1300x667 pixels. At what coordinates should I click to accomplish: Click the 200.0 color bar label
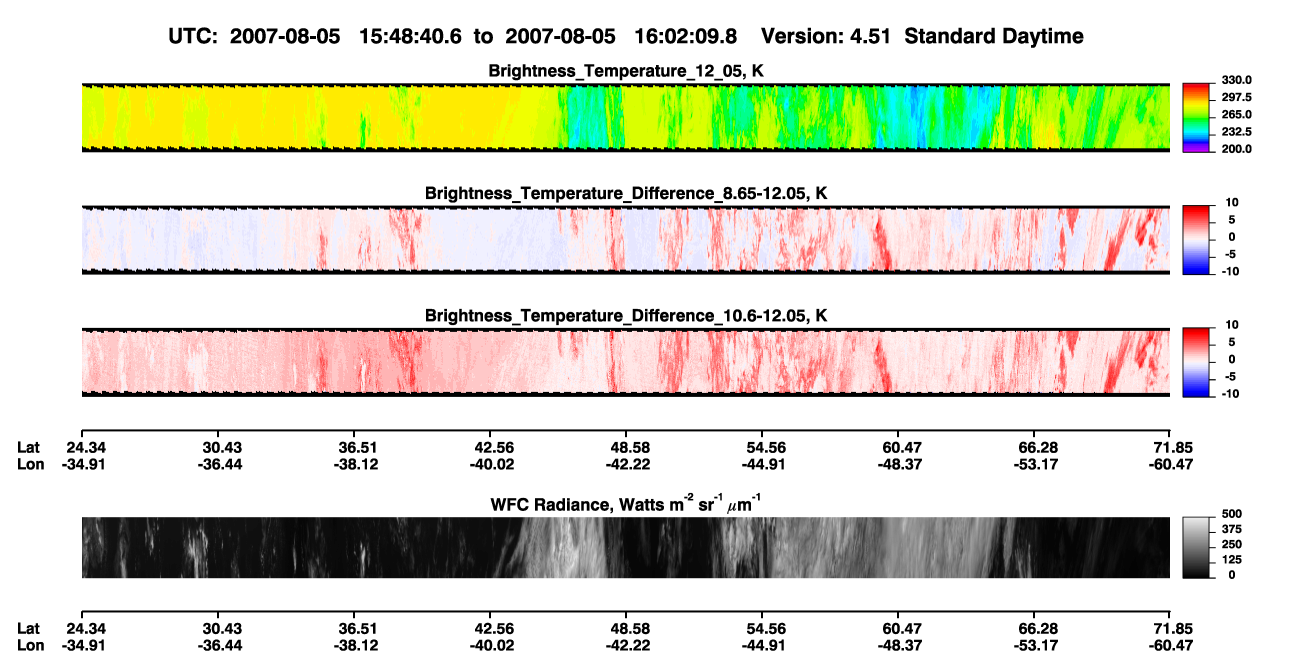[1236, 148]
